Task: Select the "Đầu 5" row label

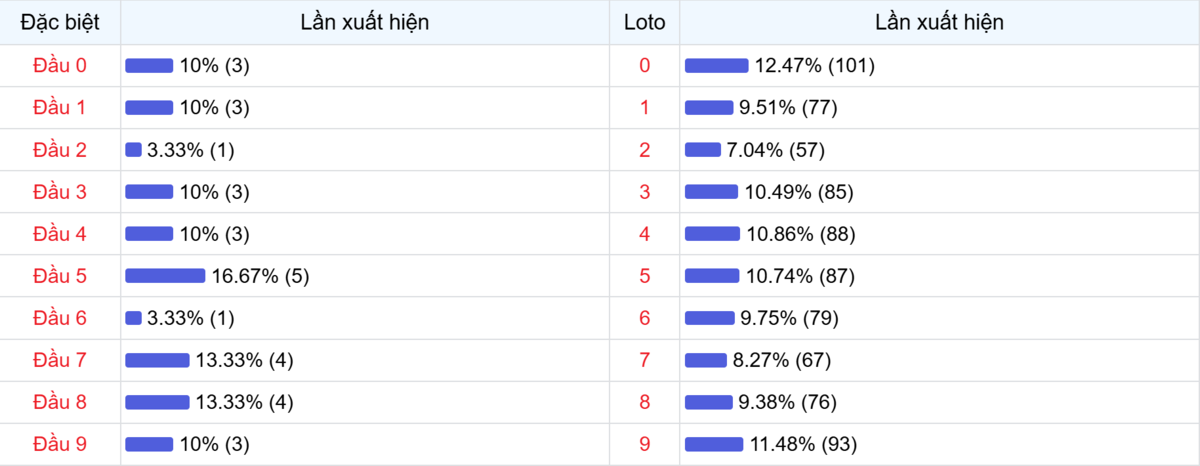Action: tap(60, 276)
